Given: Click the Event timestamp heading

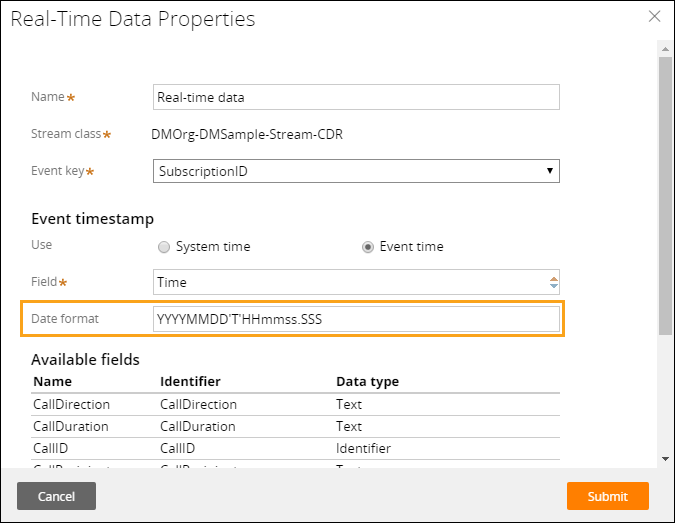Looking at the screenshot, I should click(92, 219).
